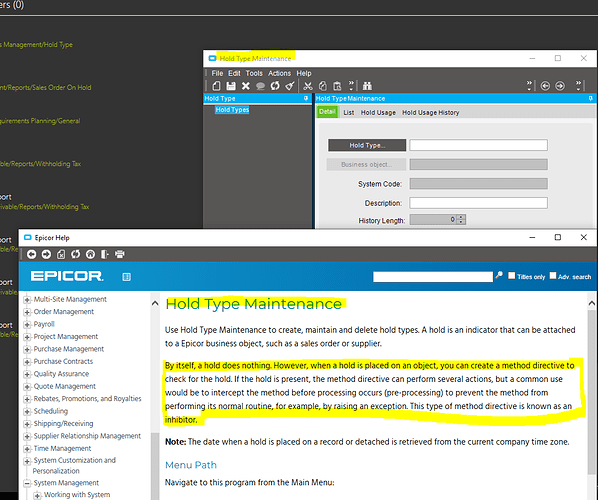Switch to the Hold Usage History tab

tap(431, 113)
